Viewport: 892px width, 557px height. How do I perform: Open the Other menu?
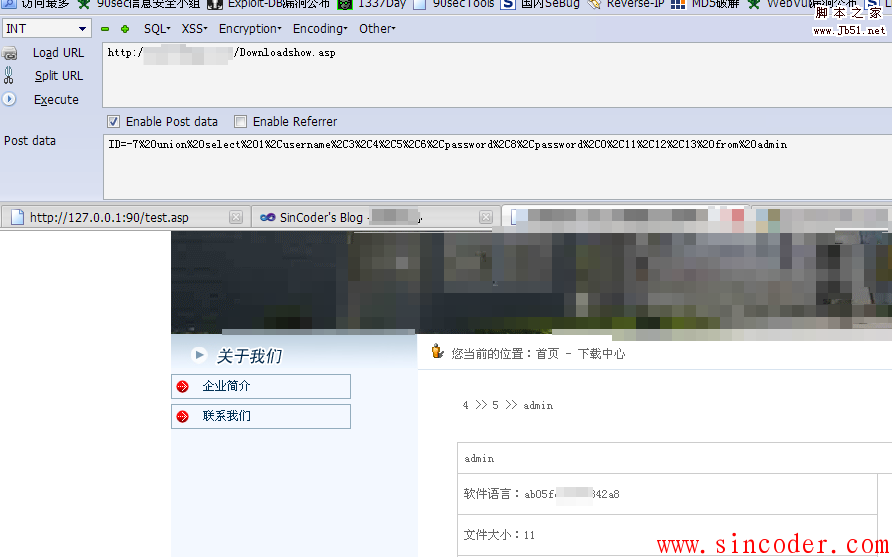377,28
